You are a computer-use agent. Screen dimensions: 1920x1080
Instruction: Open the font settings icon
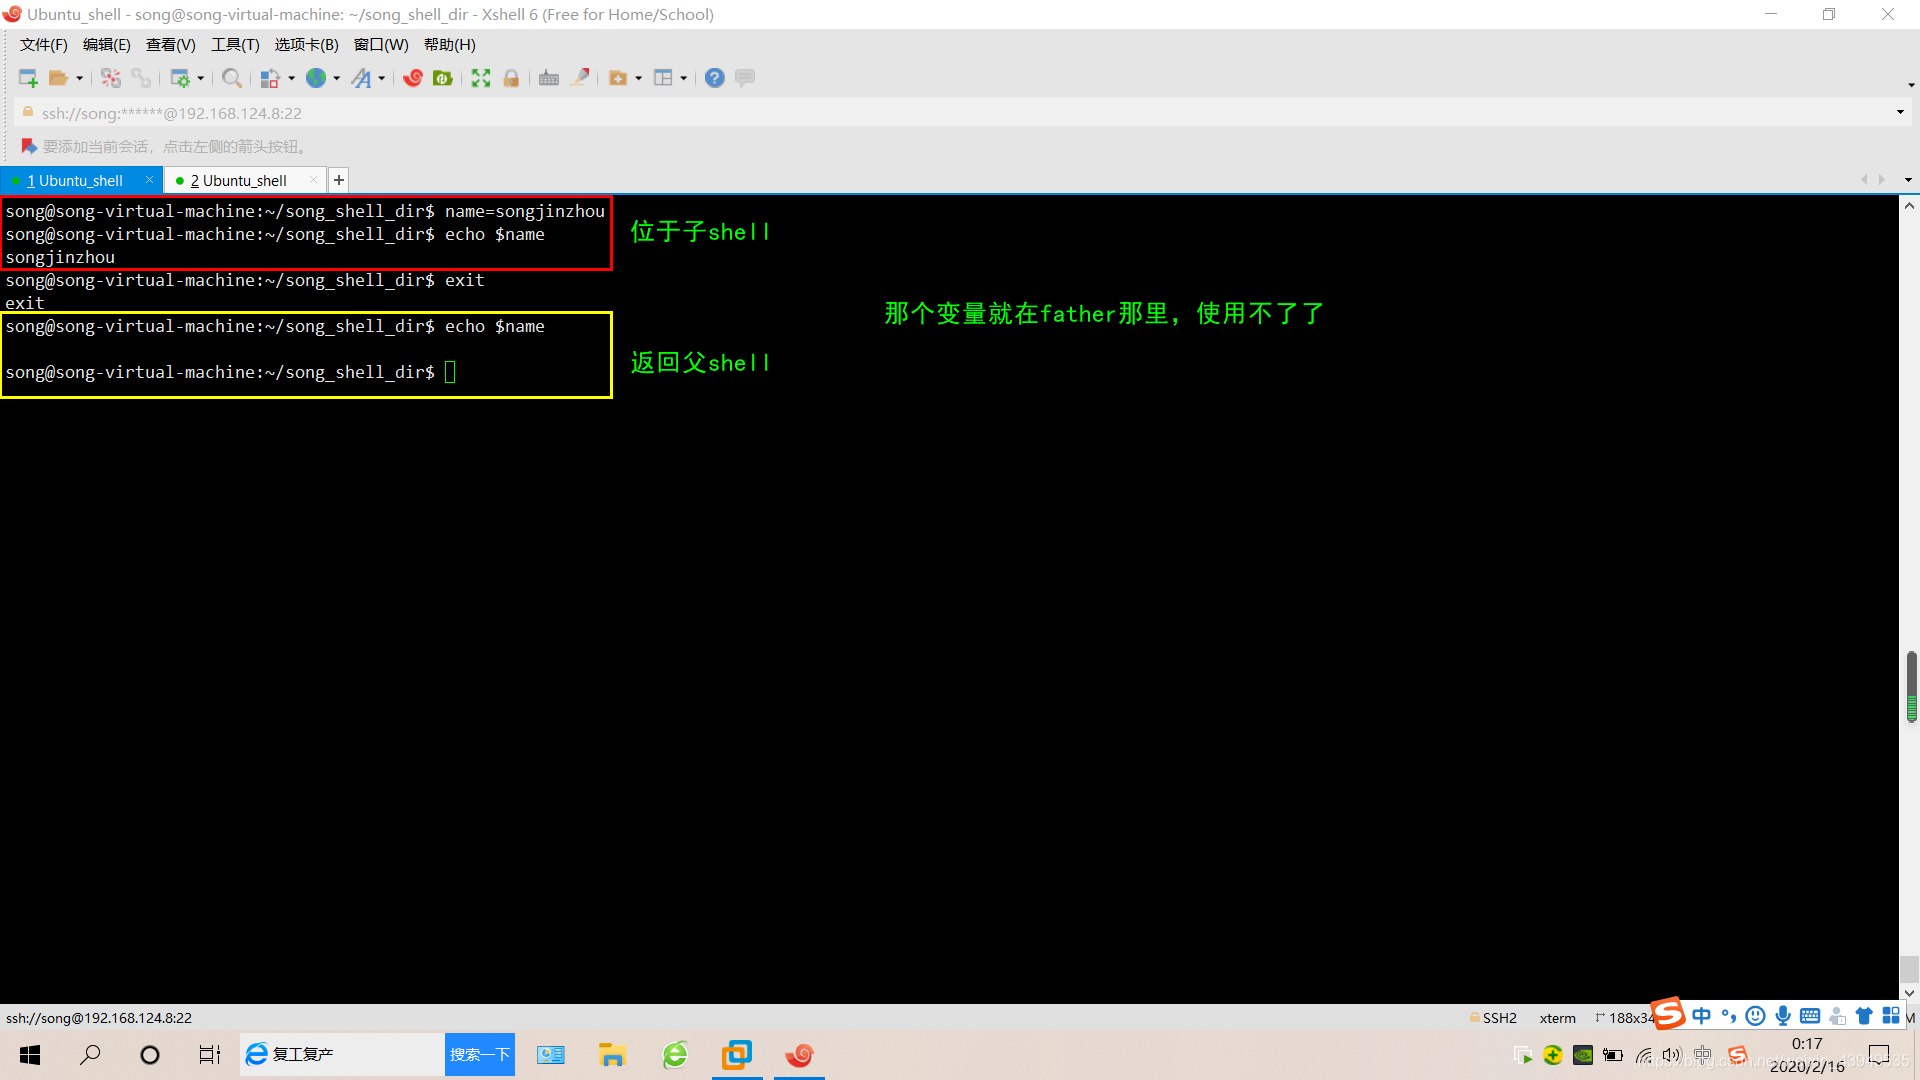point(361,78)
